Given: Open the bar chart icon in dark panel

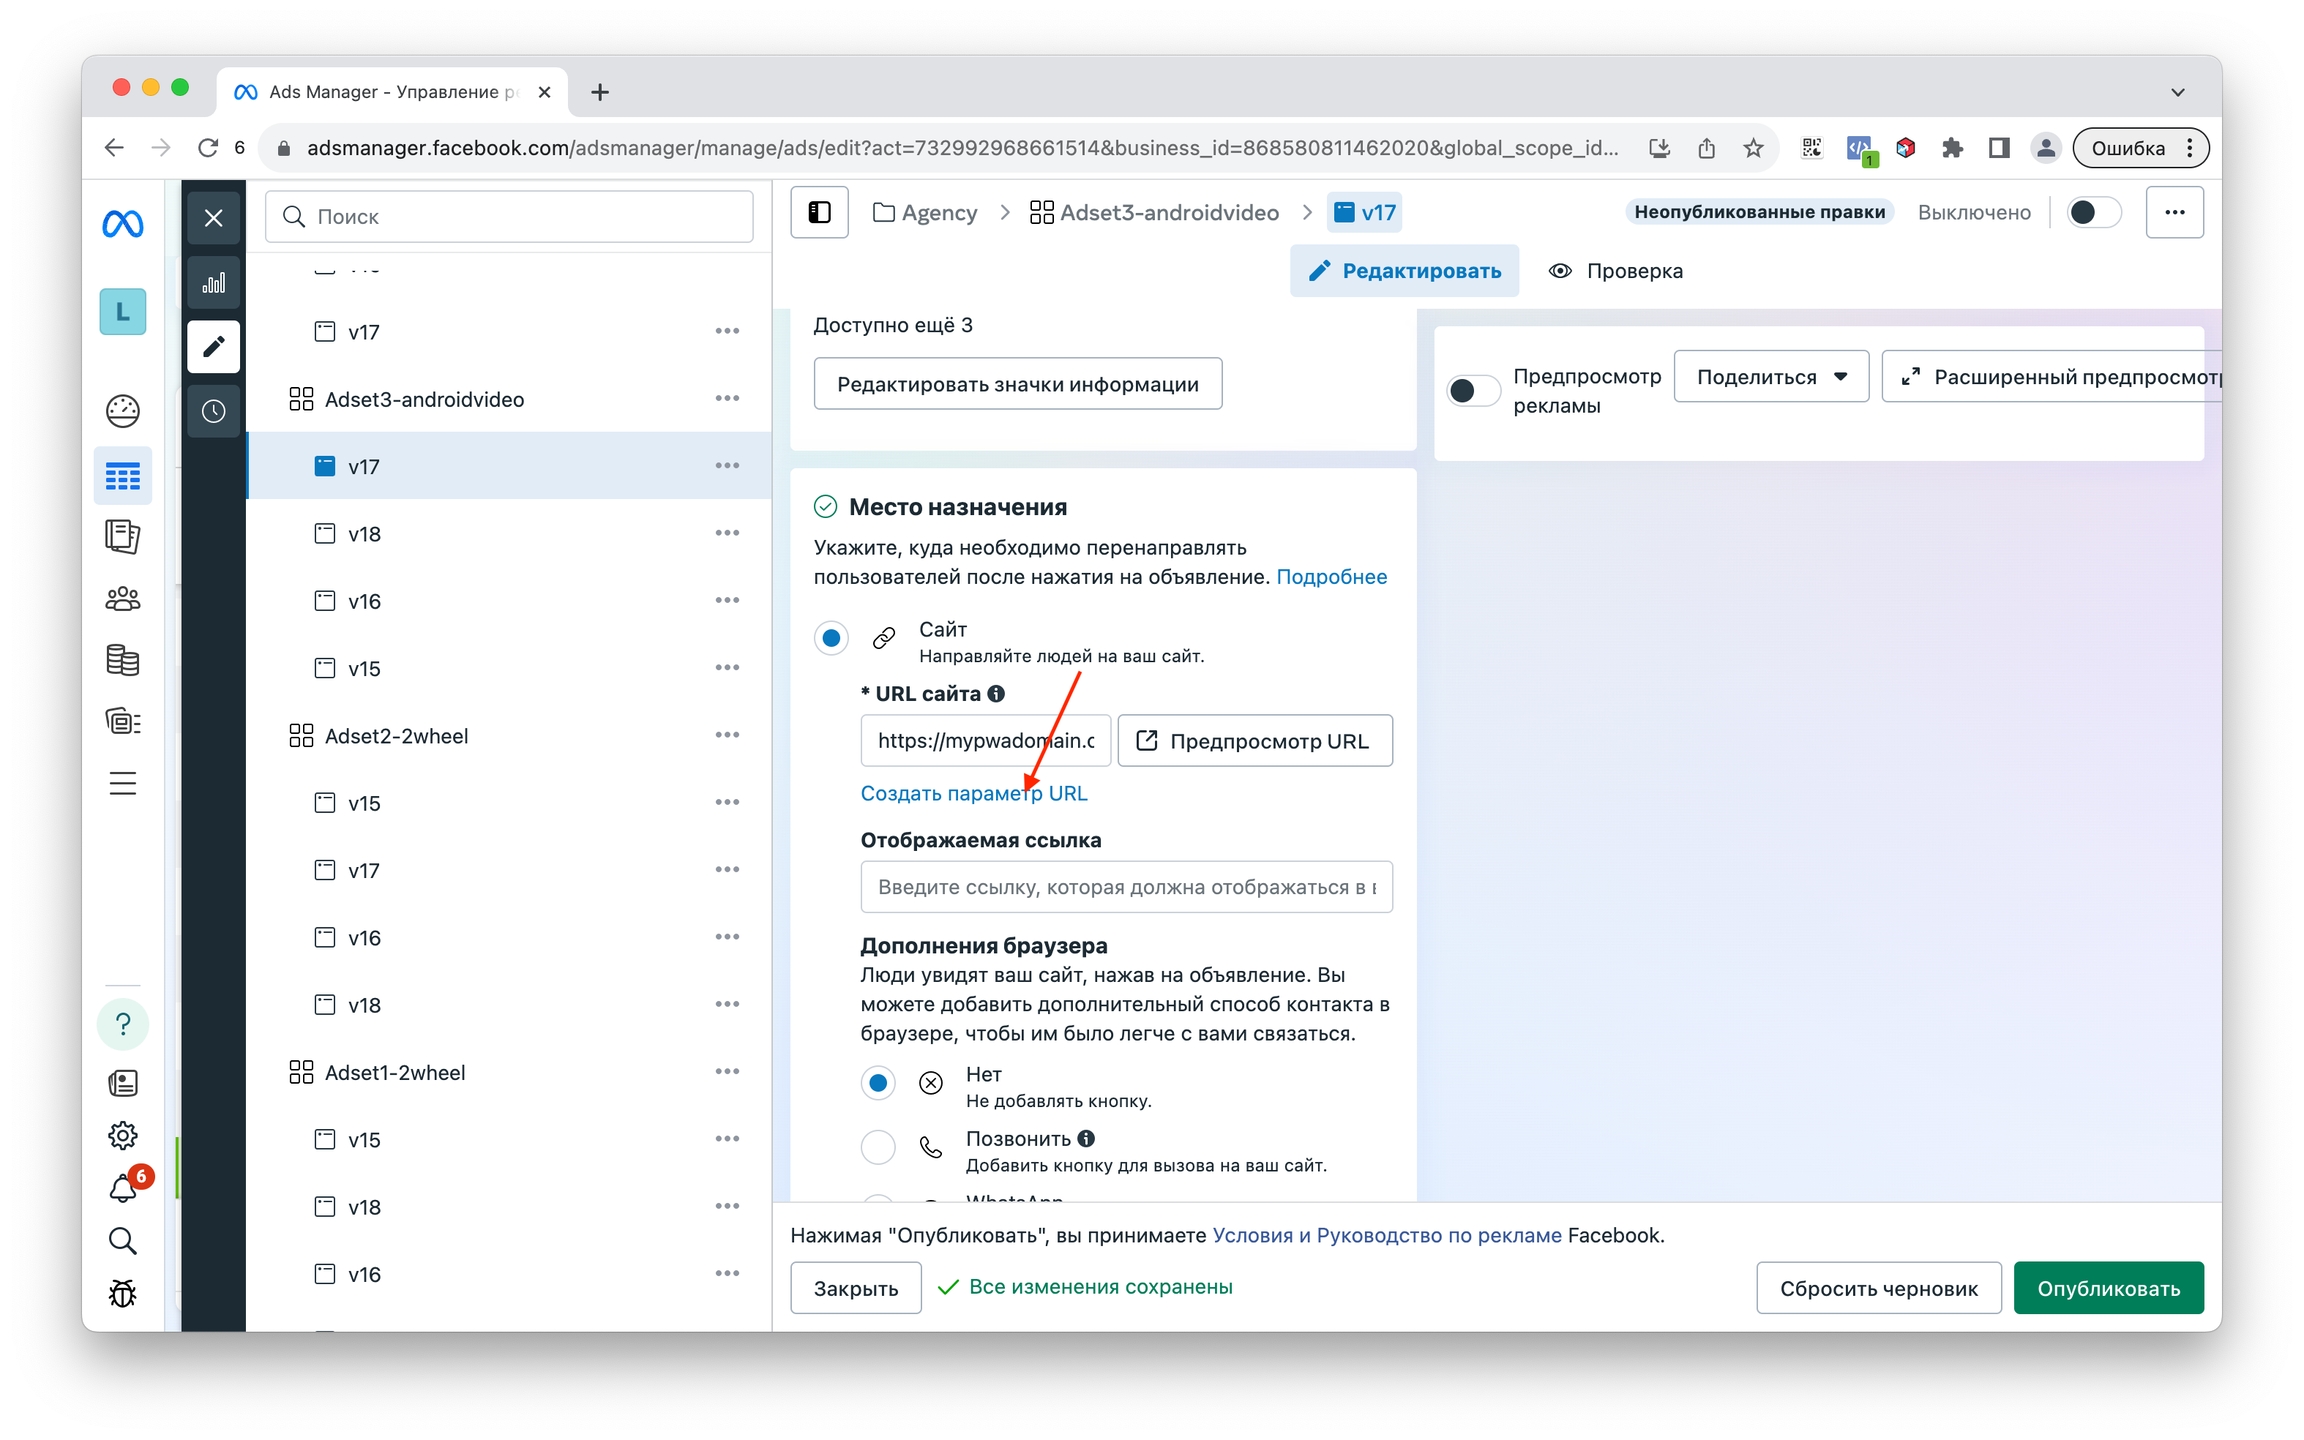Looking at the screenshot, I should (213, 283).
